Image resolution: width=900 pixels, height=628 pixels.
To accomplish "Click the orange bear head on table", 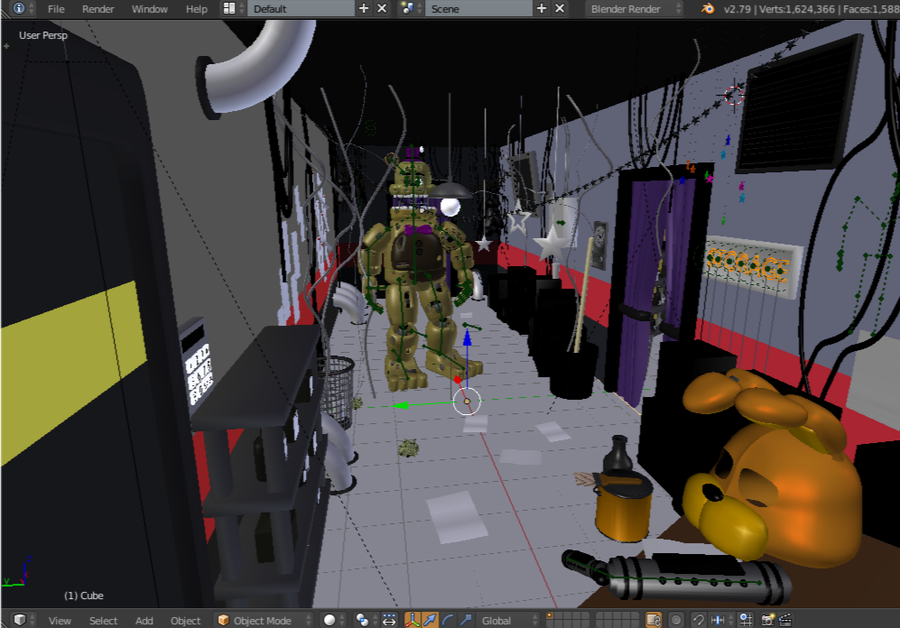I will coord(772,470).
